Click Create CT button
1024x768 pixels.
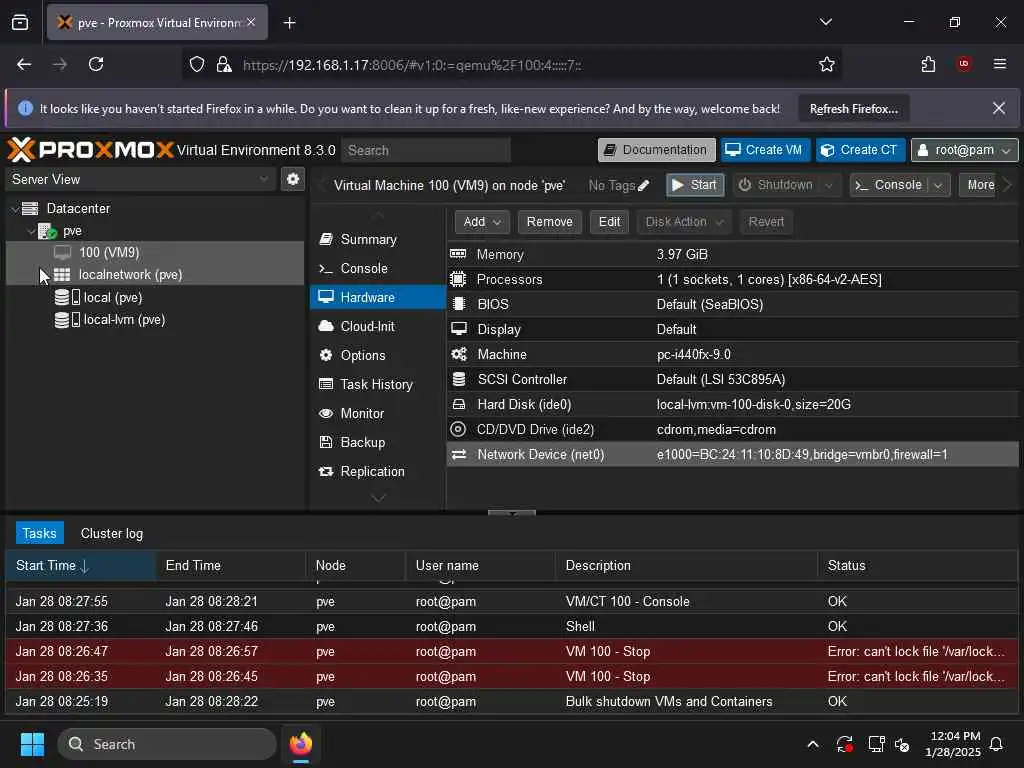[860, 150]
